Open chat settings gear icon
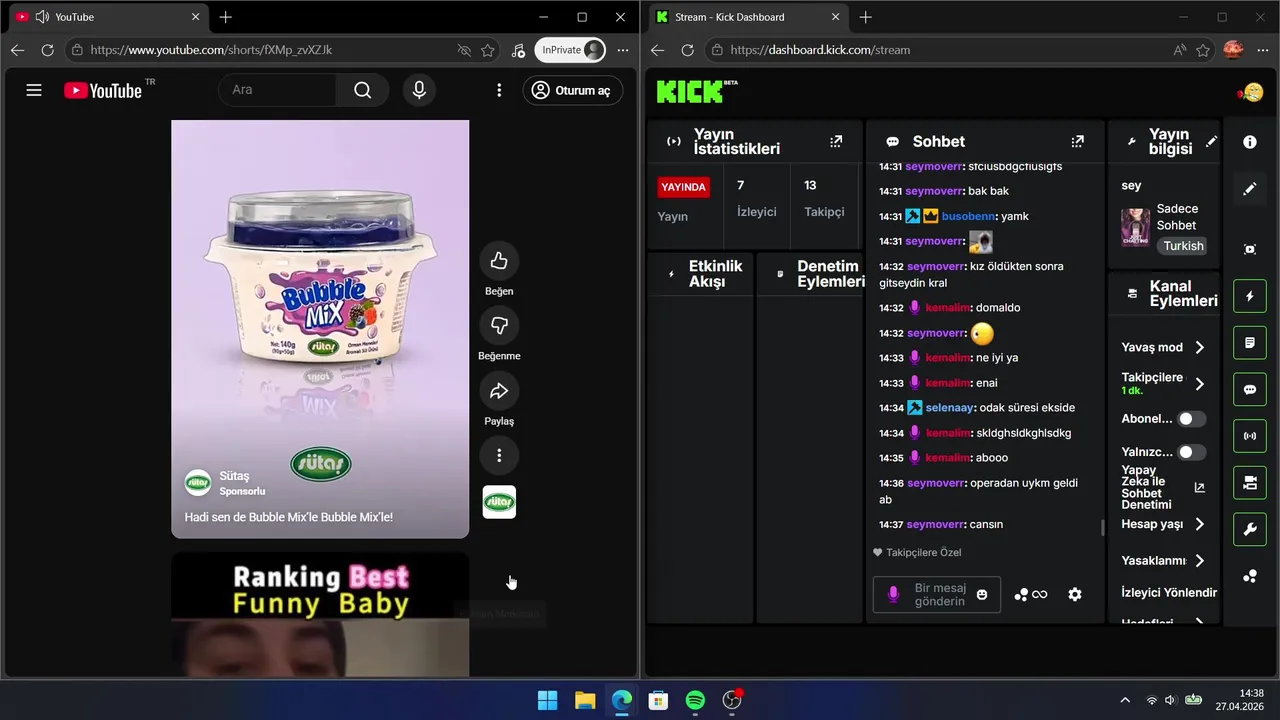This screenshot has width=1280, height=720. point(1075,594)
